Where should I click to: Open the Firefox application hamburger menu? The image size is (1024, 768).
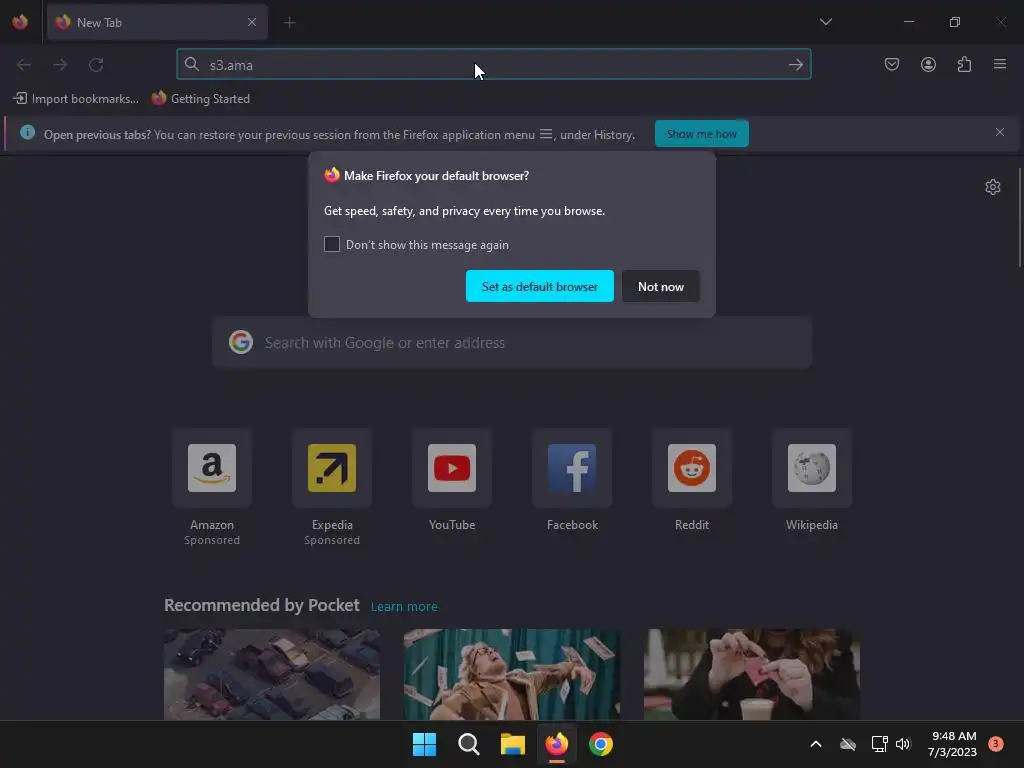(x=1000, y=64)
